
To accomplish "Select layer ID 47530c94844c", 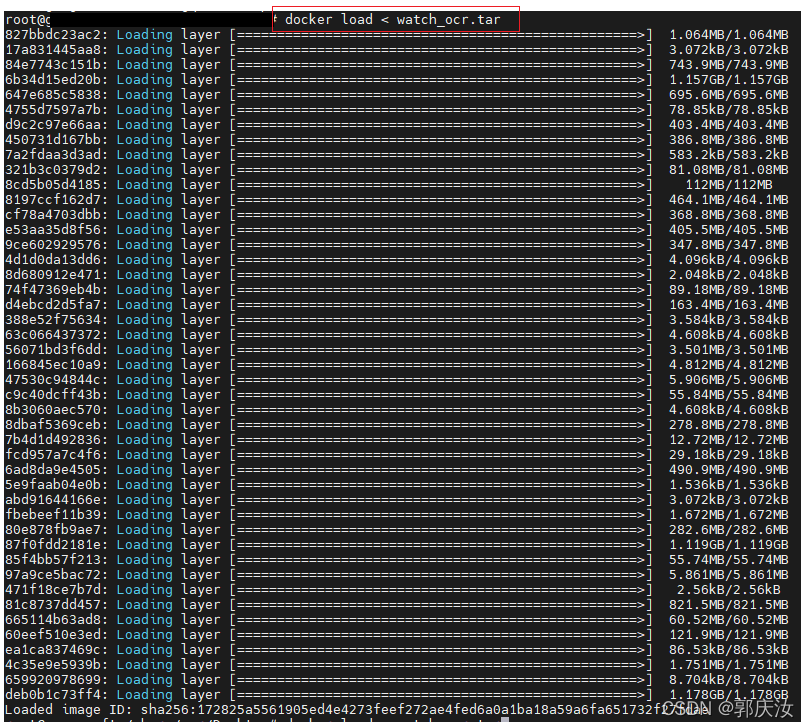I will 53,379.
